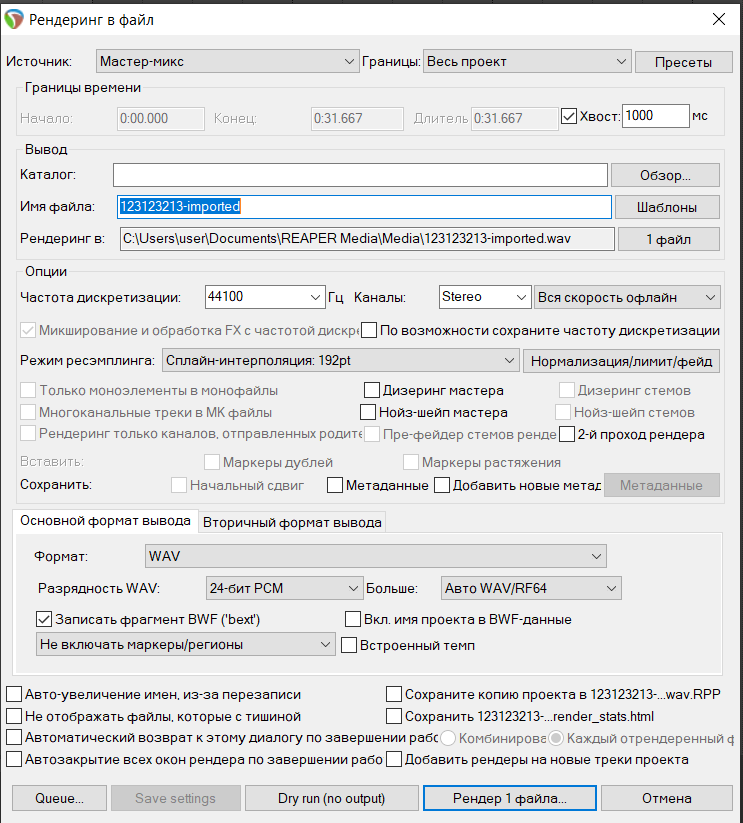
Task: Enable Дизеринг мастера checkbox
Action: [x=372, y=390]
